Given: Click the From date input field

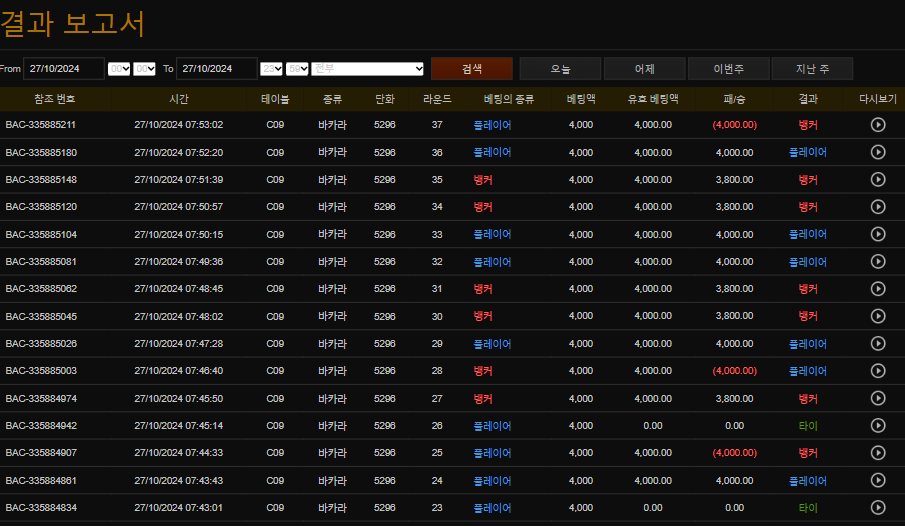Looking at the screenshot, I should 64,68.
